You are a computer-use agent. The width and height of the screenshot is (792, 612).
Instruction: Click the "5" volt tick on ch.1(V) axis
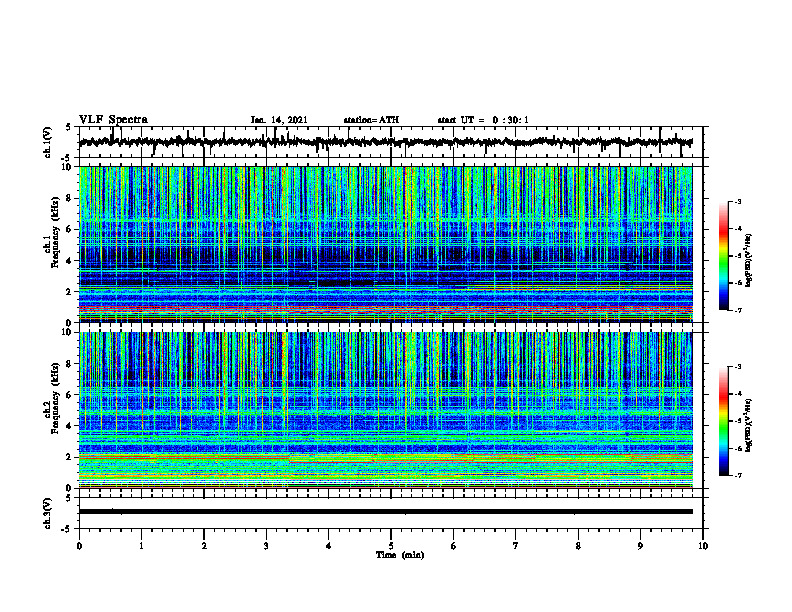point(68,128)
